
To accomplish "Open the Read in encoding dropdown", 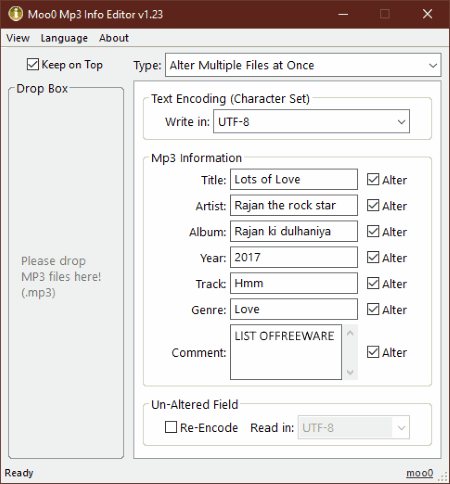I will pyautogui.click(x=354, y=427).
